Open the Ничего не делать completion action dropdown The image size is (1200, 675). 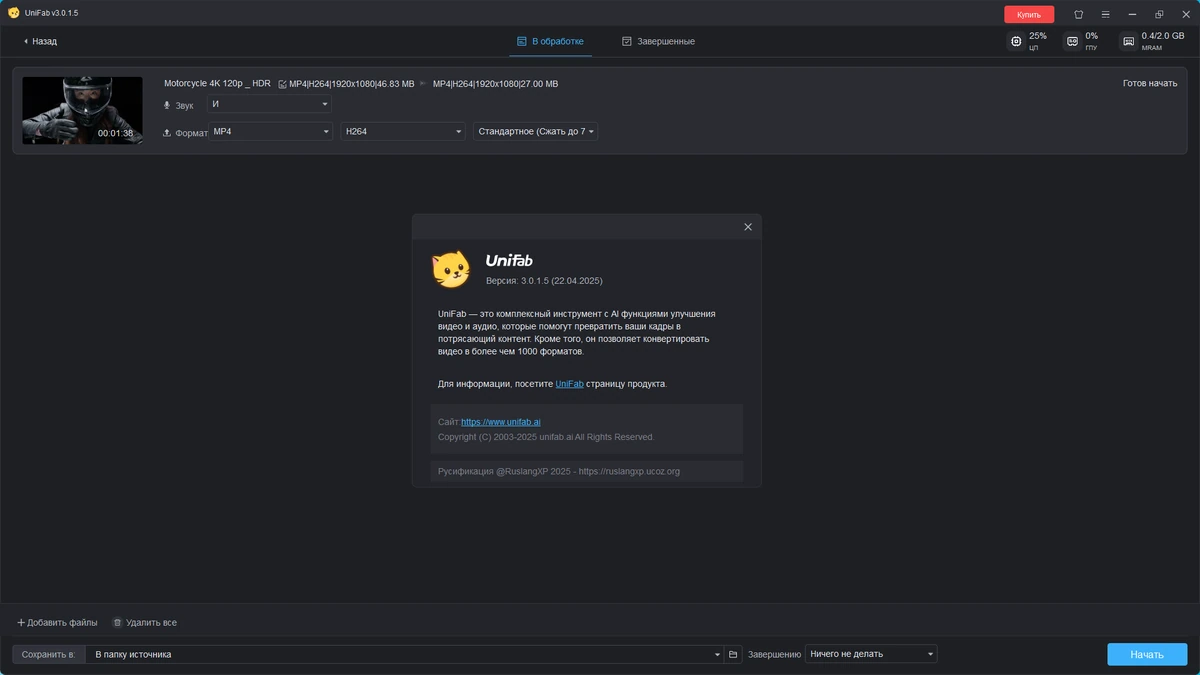871,654
